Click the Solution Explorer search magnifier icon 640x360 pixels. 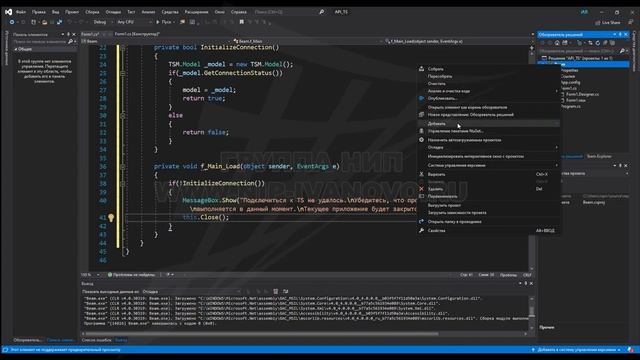(622, 51)
